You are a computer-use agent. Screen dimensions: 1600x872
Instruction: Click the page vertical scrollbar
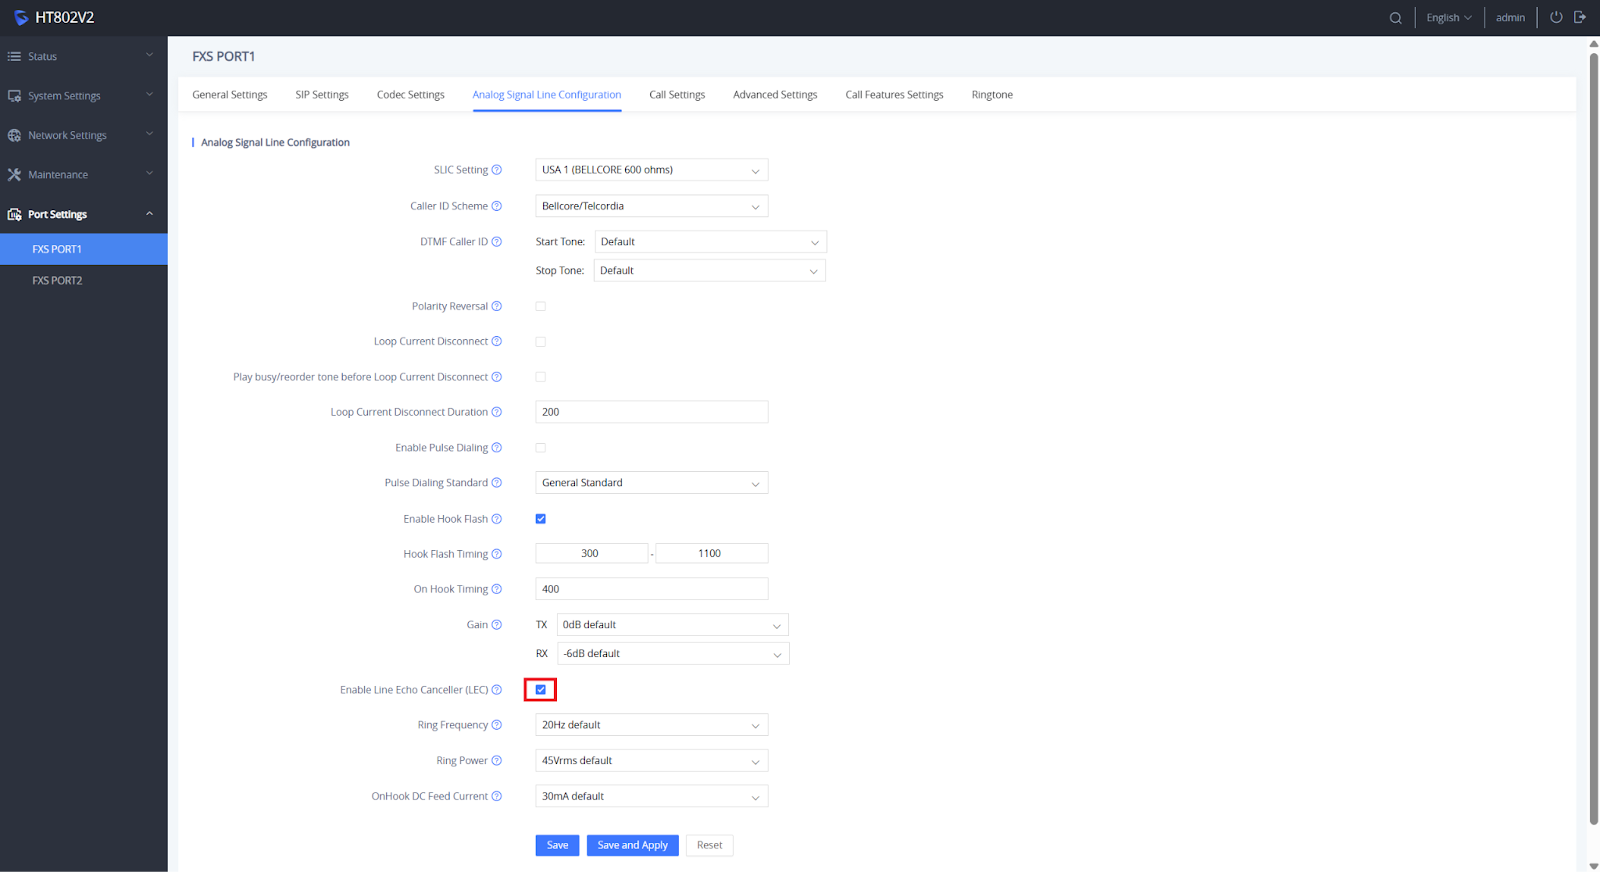(x=1594, y=438)
